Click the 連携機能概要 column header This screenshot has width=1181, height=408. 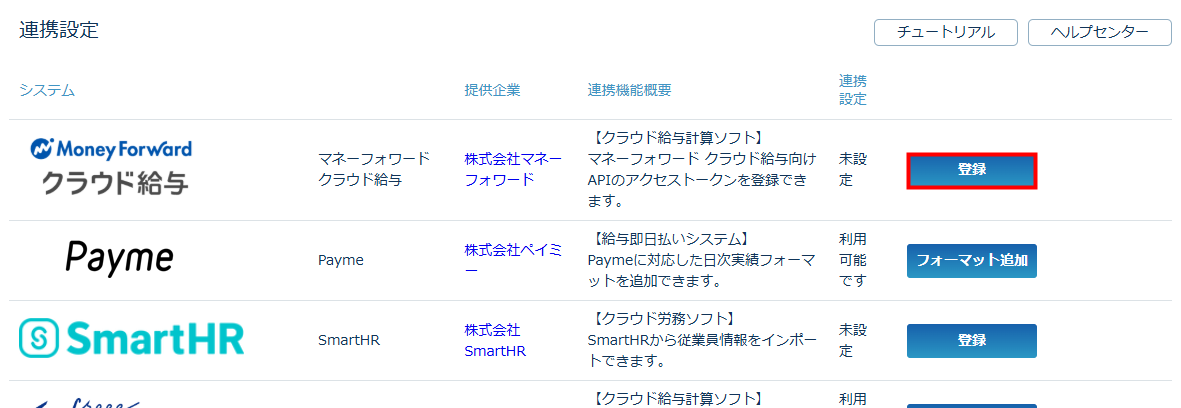pyautogui.click(x=629, y=91)
